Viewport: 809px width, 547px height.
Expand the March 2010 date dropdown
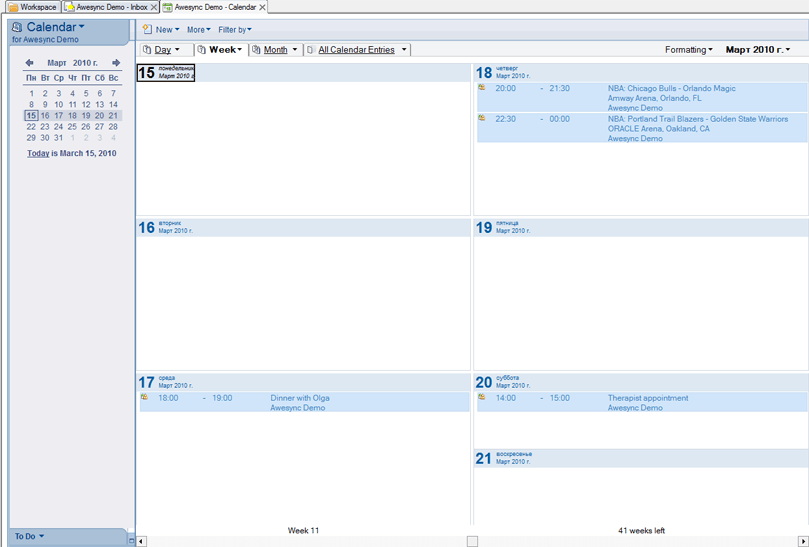tap(757, 50)
